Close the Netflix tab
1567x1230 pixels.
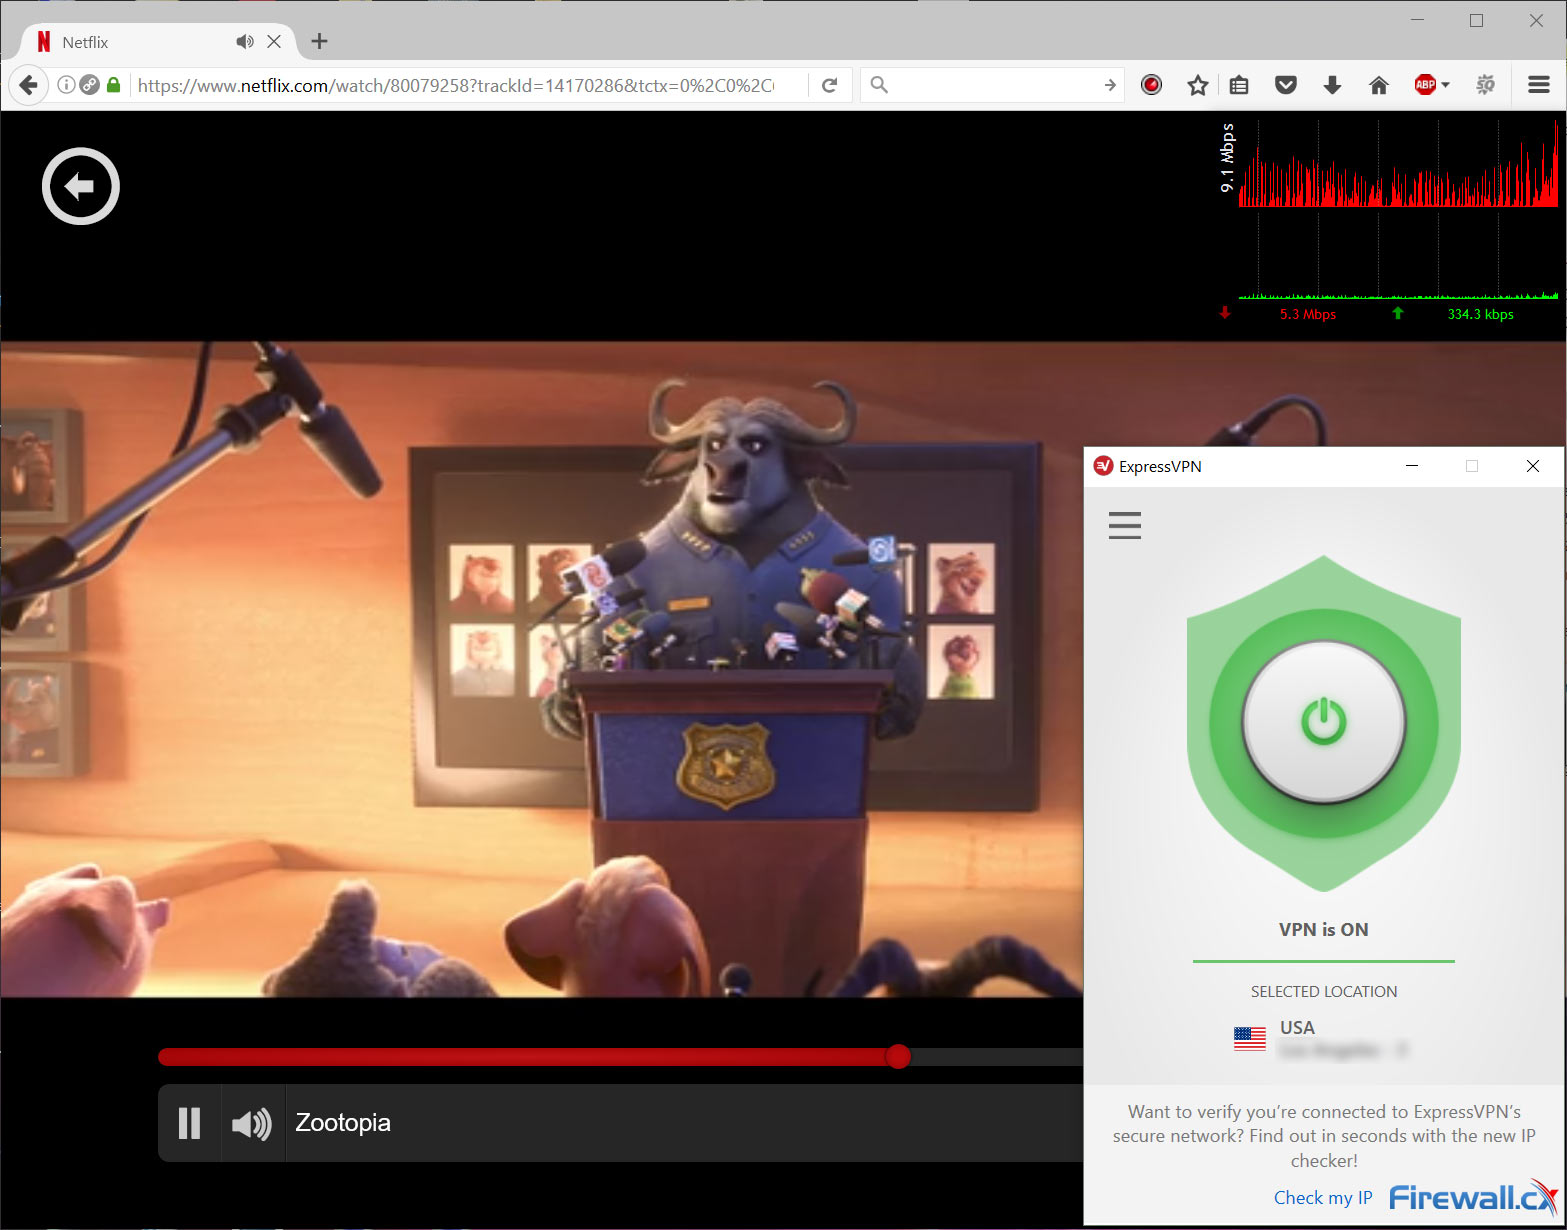[274, 42]
